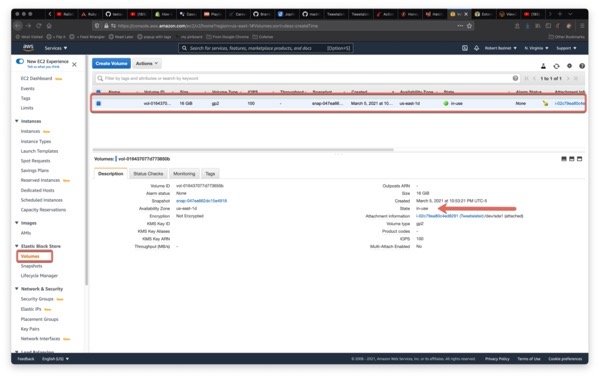Click the alarm status icon in the volume row
The image size is (599, 378).
[x=545, y=103]
